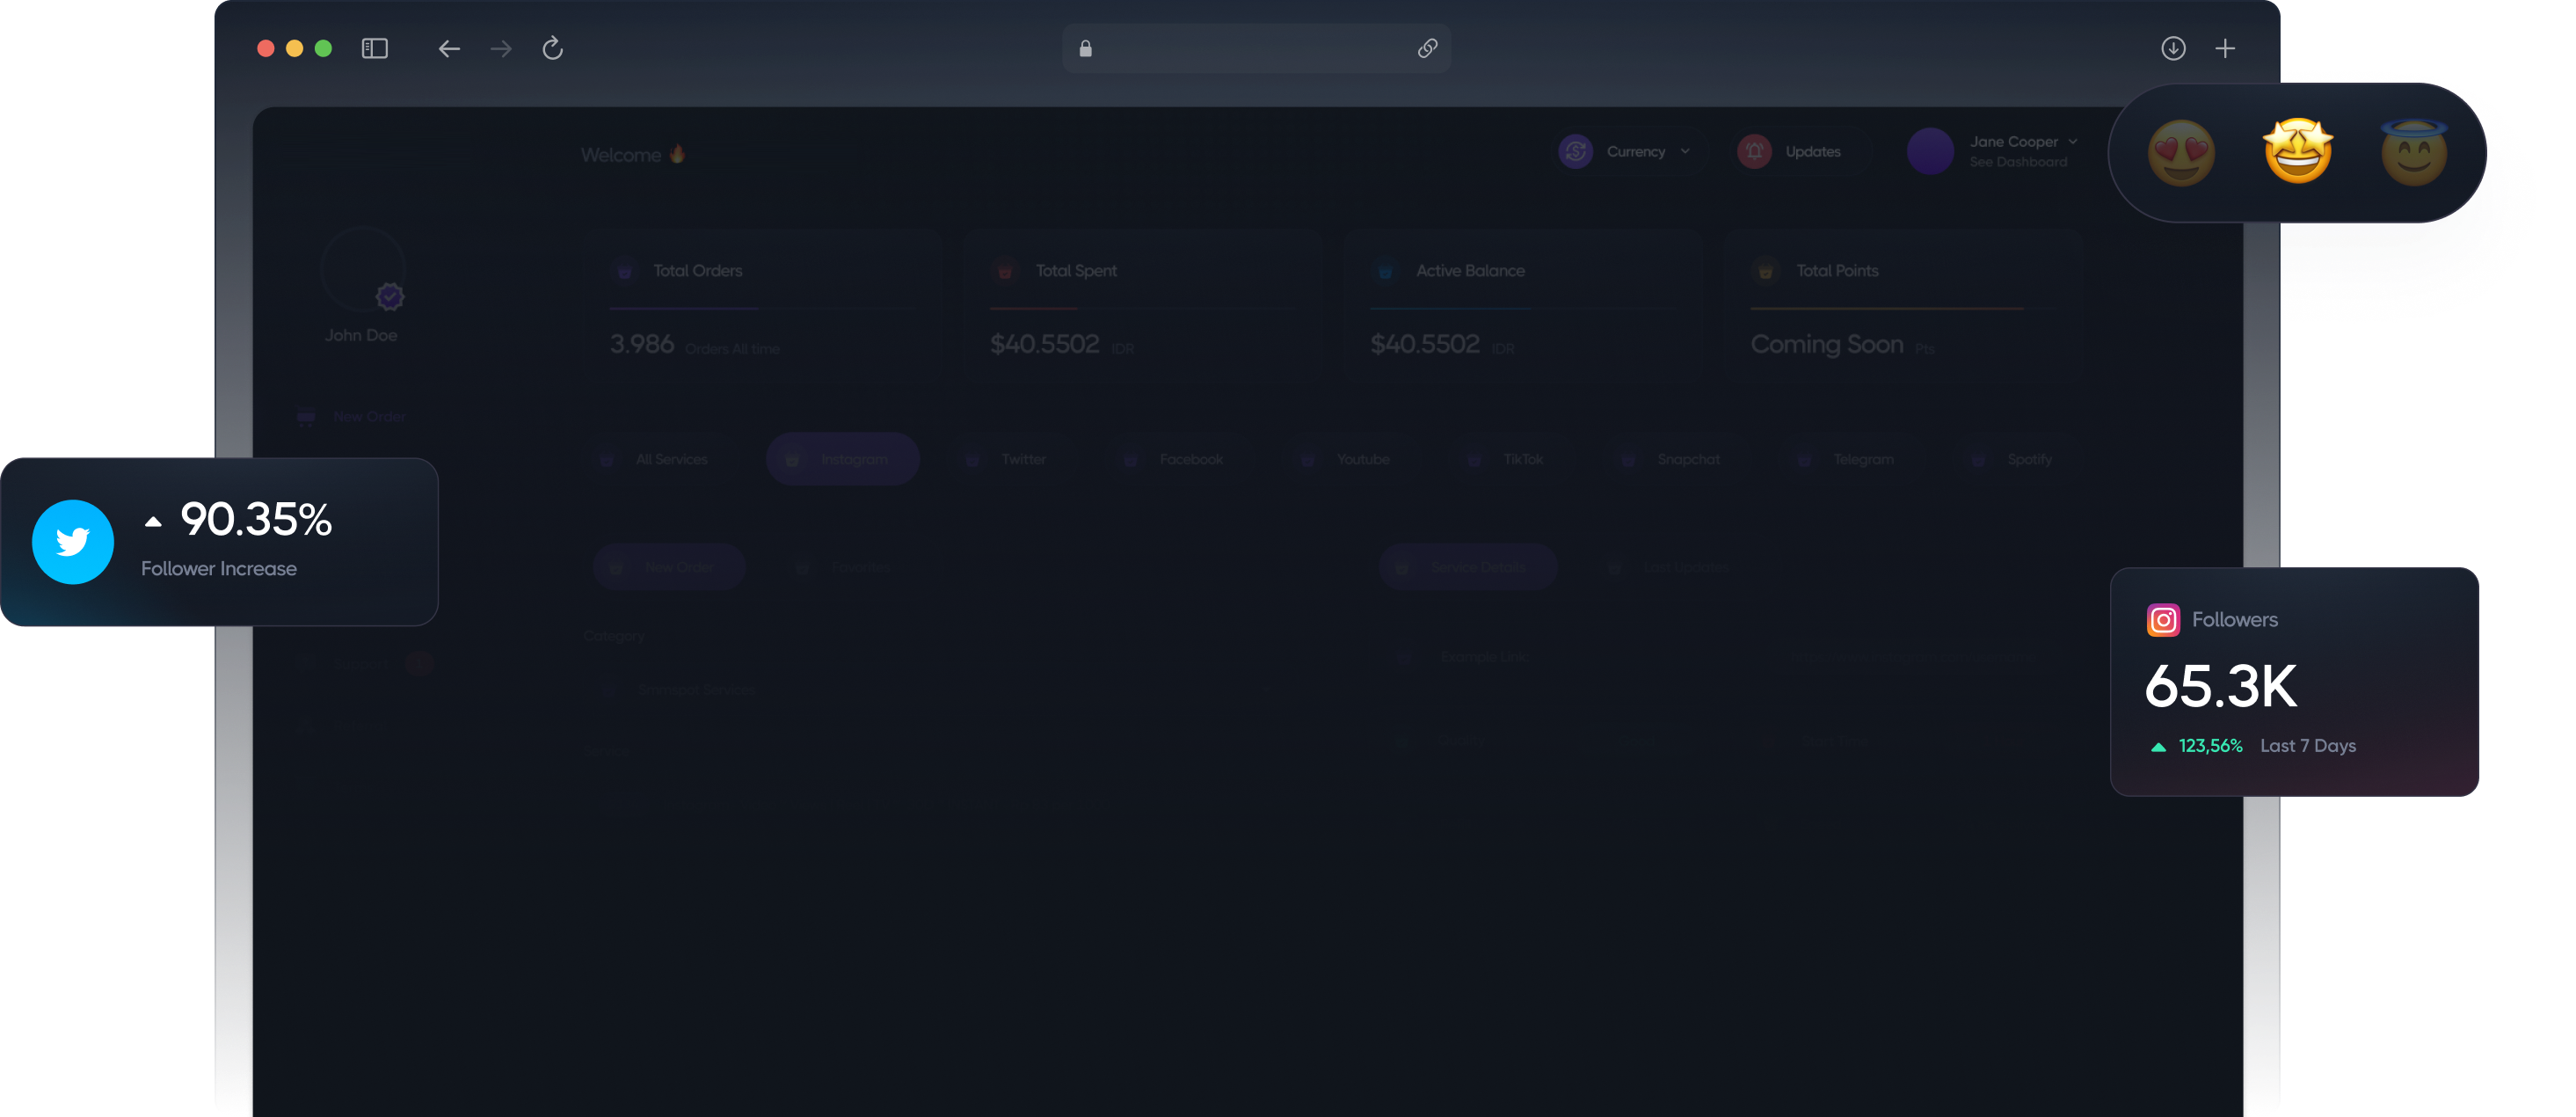2576x1117 pixels.
Task: Pick the heart-eyes emoji reaction
Action: 2181,152
